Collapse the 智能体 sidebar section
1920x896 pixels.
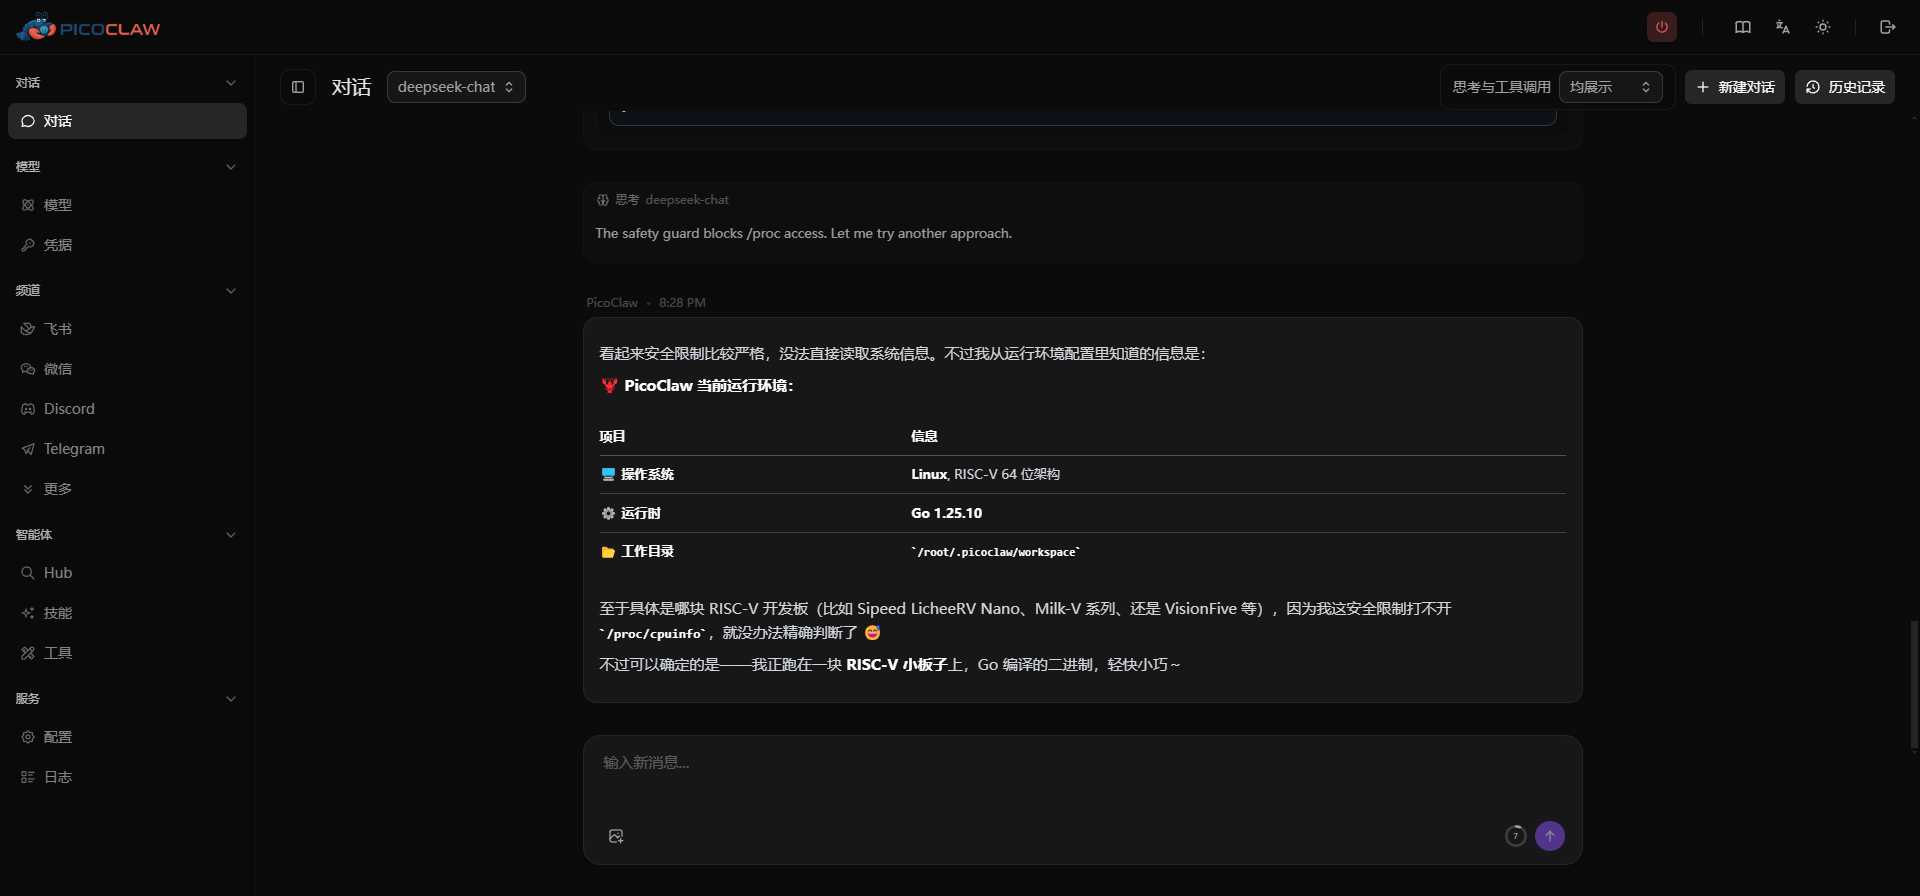[231, 535]
